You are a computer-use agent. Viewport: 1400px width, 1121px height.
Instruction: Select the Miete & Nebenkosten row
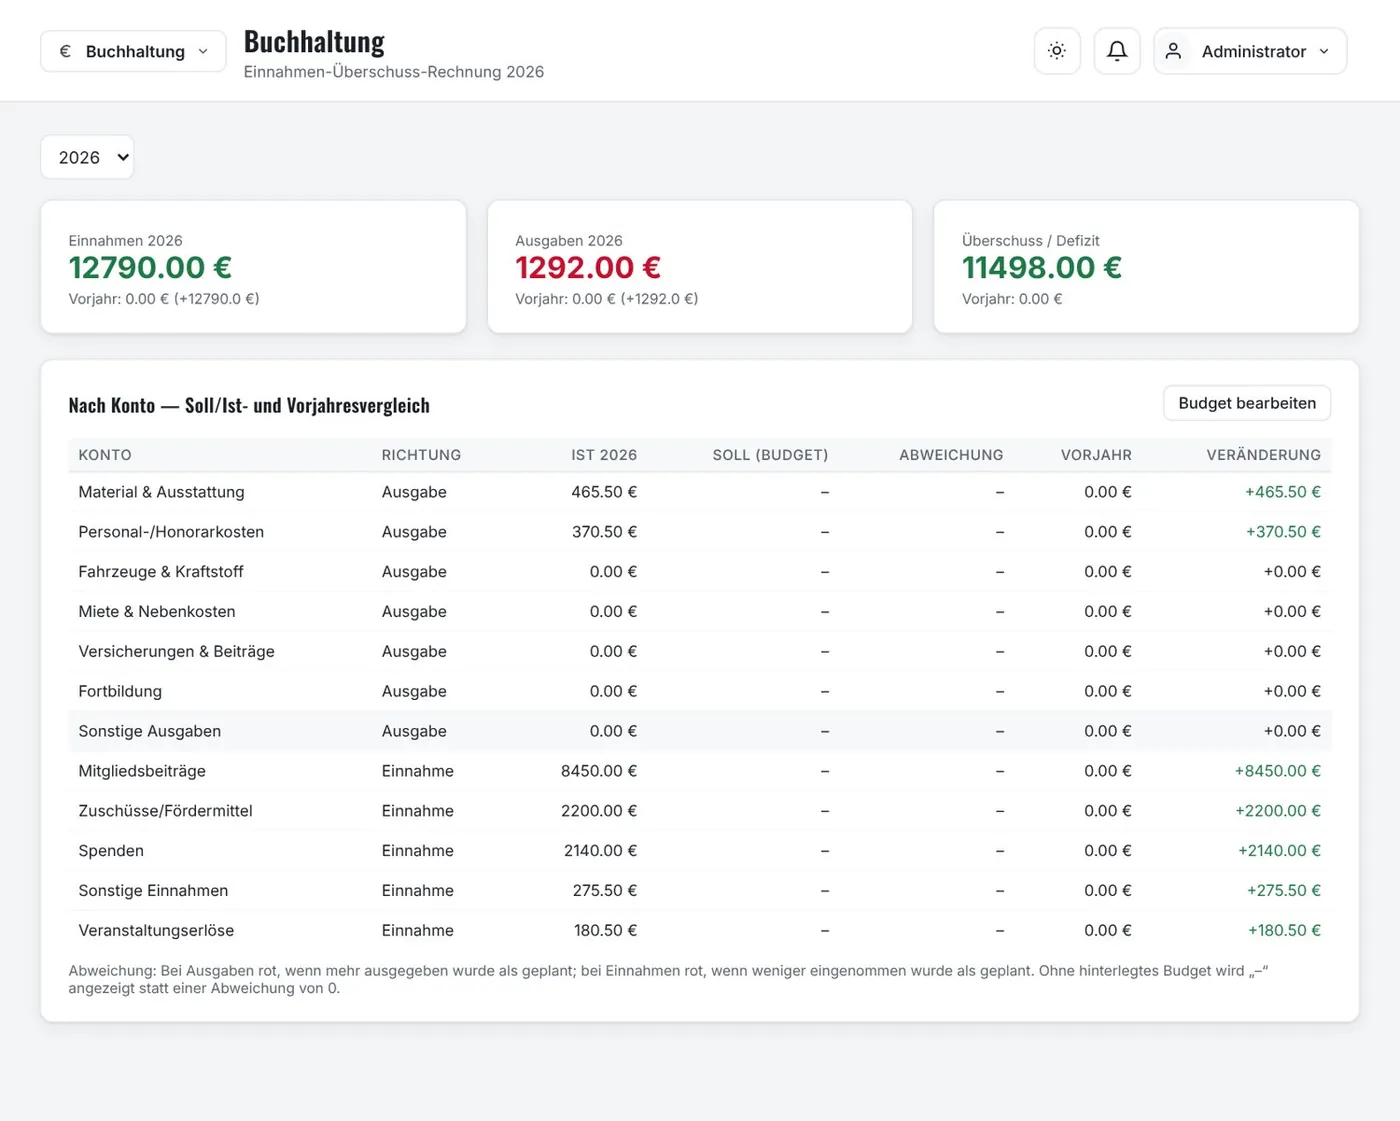coord(699,611)
